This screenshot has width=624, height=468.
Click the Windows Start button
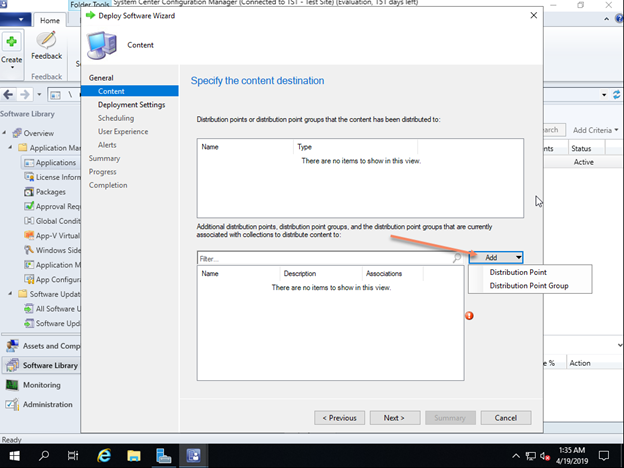click(x=14, y=456)
